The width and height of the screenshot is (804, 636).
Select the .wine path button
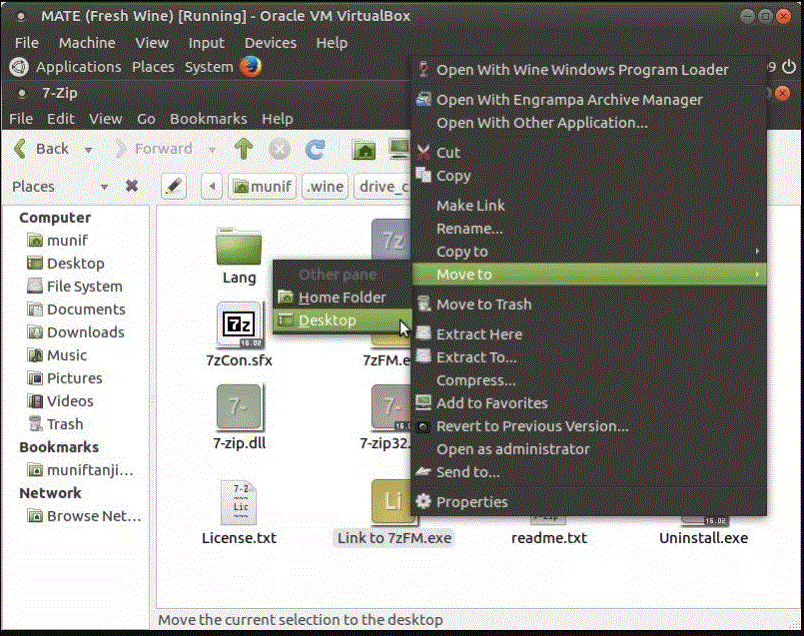(325, 186)
